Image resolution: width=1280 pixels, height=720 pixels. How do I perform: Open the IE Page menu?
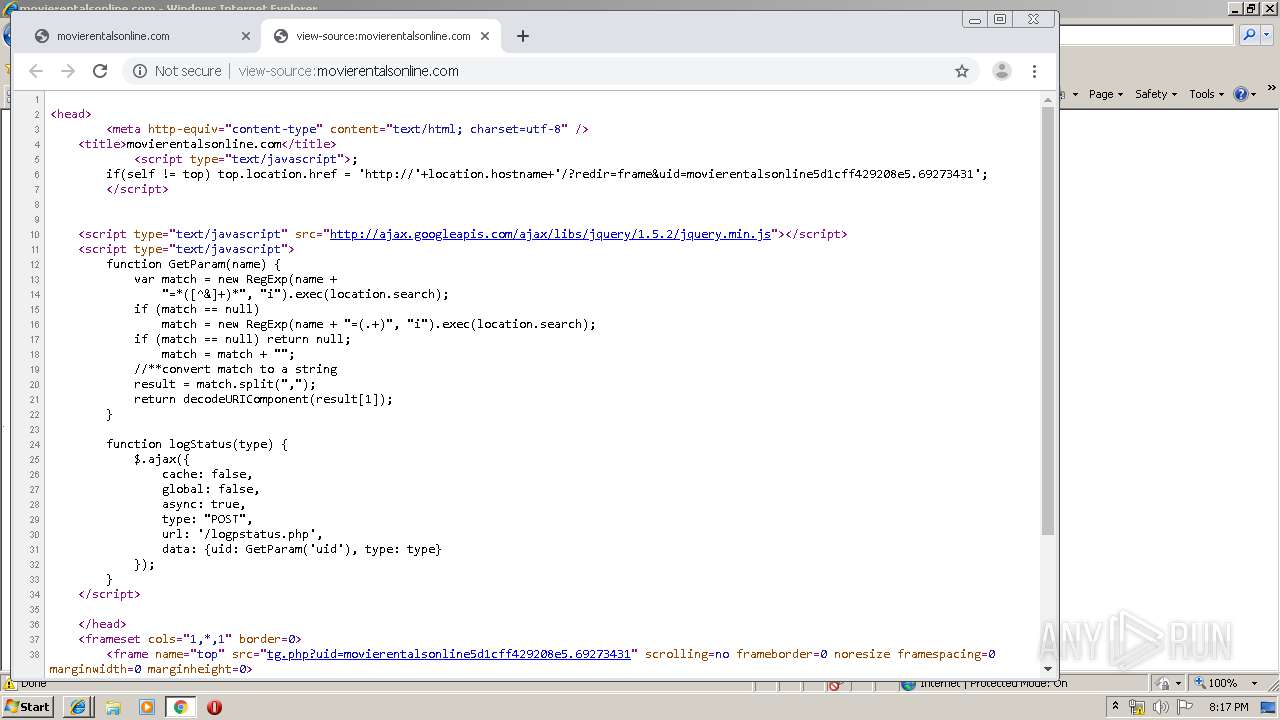(x=1105, y=94)
